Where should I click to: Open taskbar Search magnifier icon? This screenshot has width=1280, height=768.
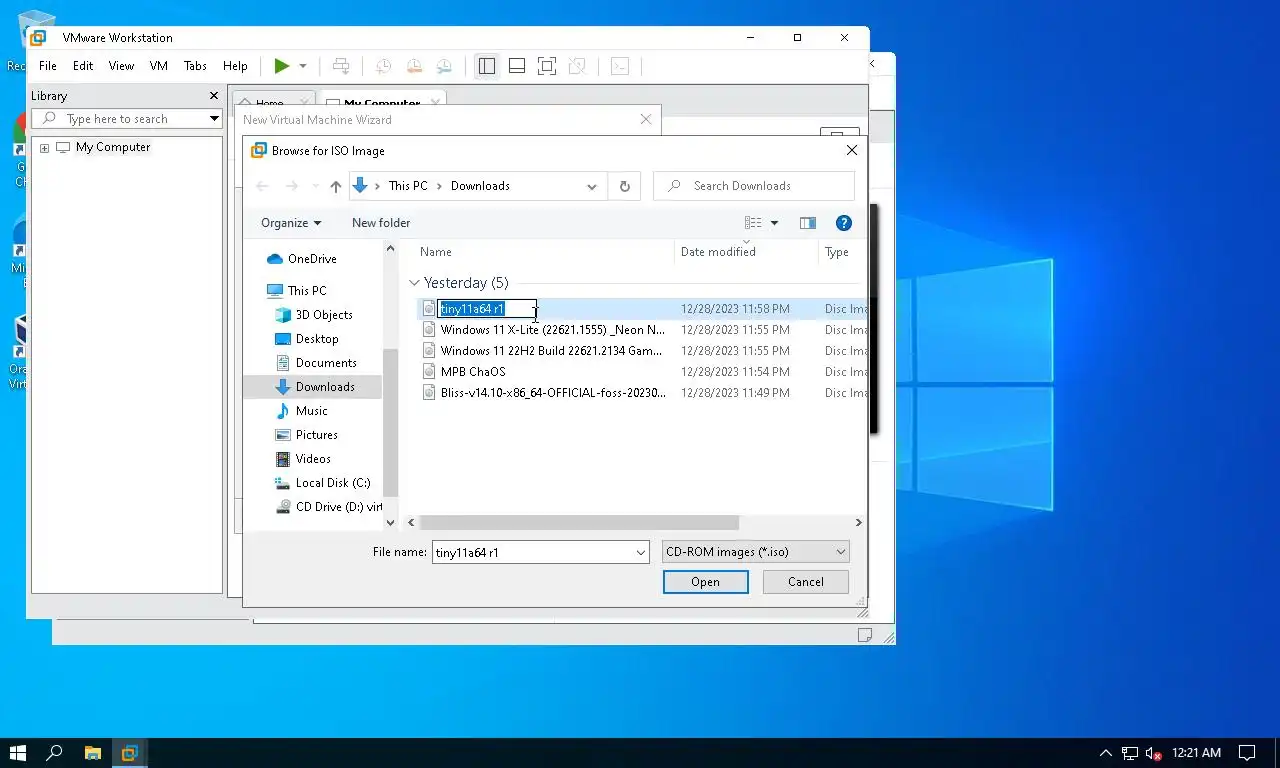(x=55, y=753)
